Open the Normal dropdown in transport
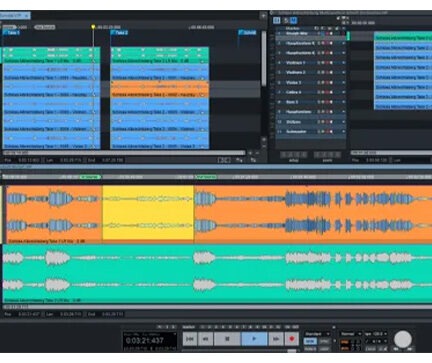The image size is (432, 363). [x=350, y=334]
